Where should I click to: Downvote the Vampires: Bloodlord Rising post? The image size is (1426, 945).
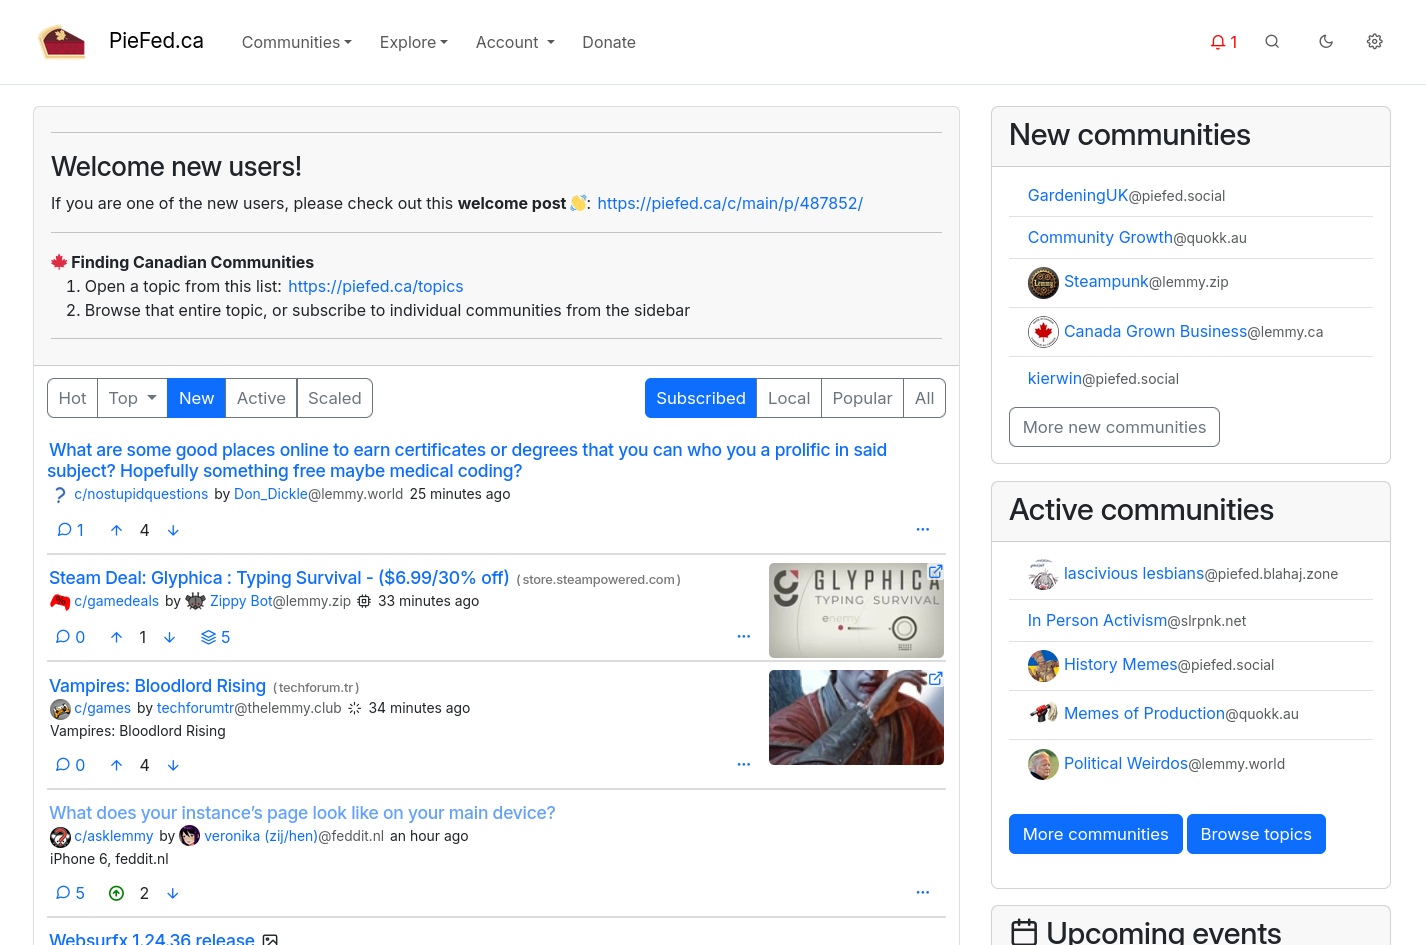(173, 765)
